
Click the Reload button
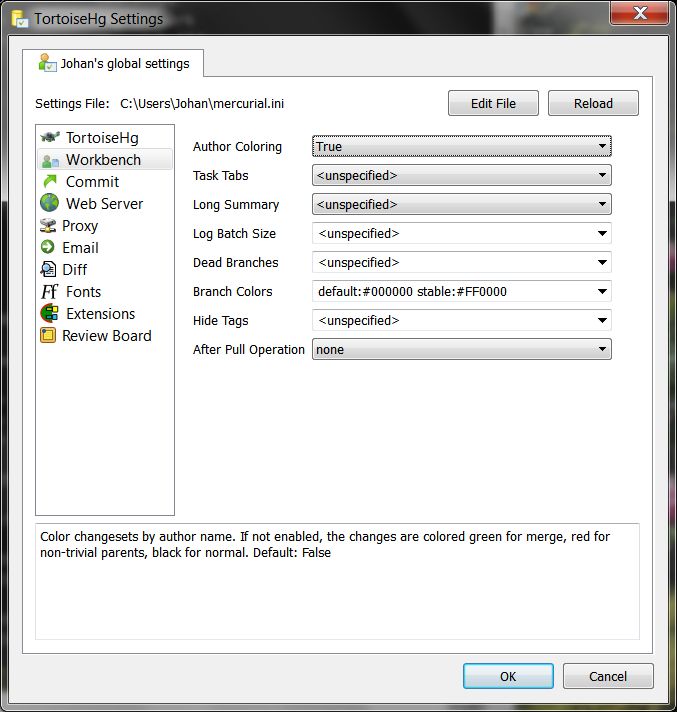(x=593, y=103)
